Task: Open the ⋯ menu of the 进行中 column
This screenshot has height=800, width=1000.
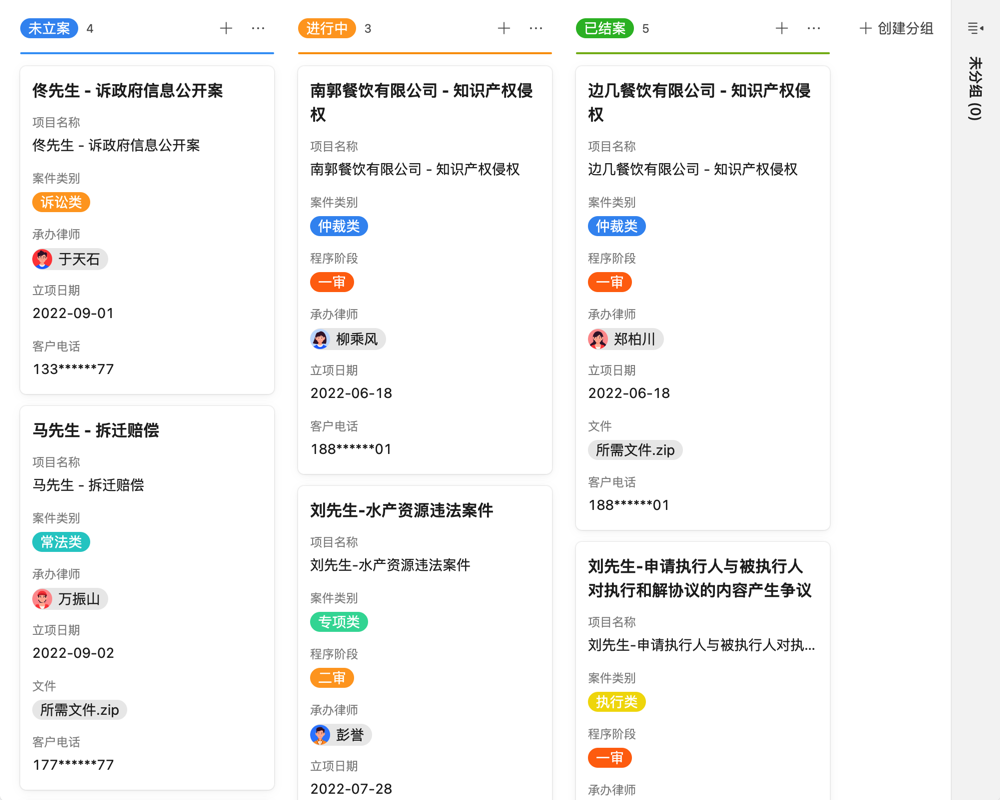Action: pos(534,28)
